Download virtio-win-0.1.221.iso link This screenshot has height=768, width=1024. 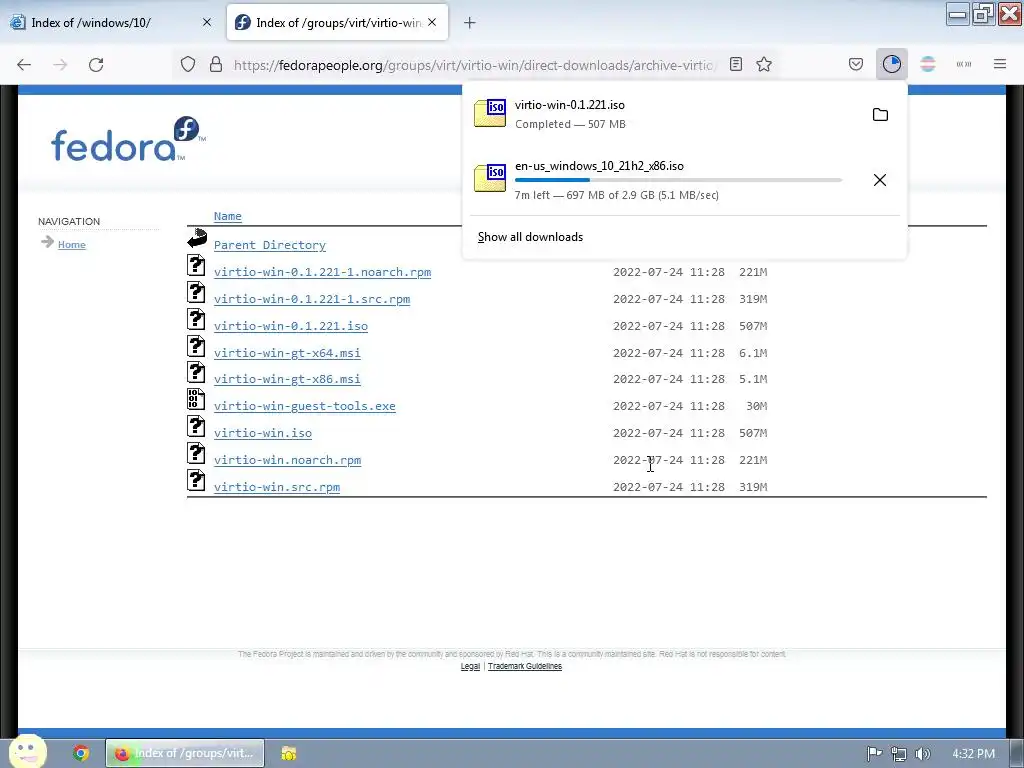(x=291, y=326)
